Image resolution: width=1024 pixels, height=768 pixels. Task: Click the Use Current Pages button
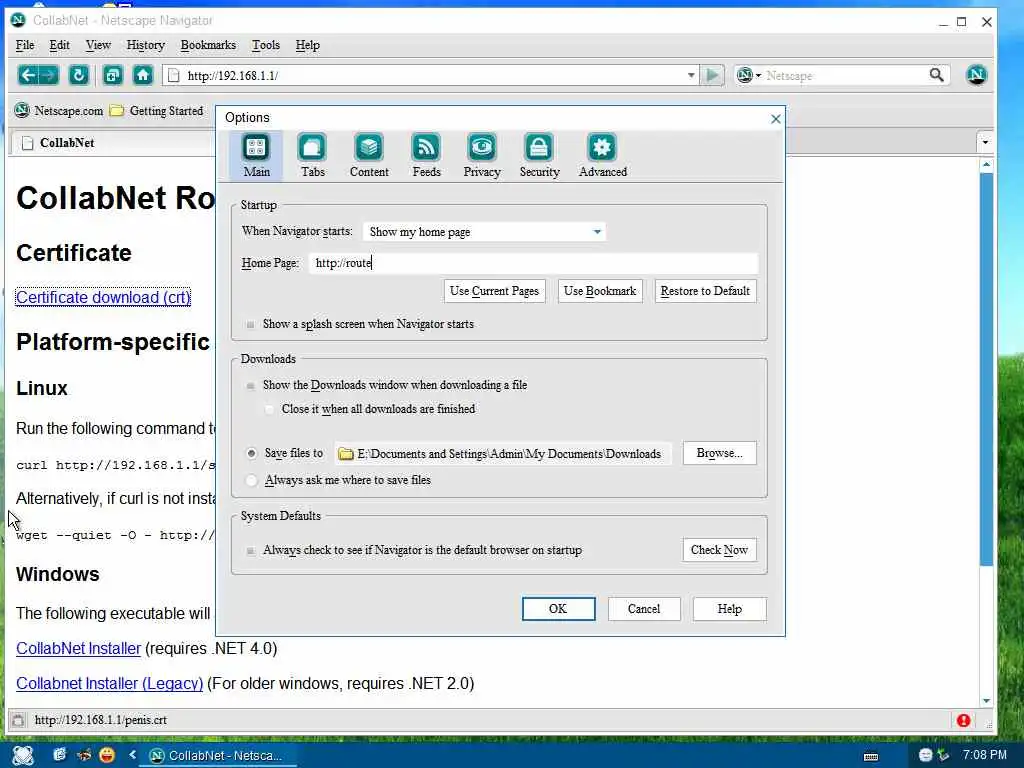(x=494, y=291)
